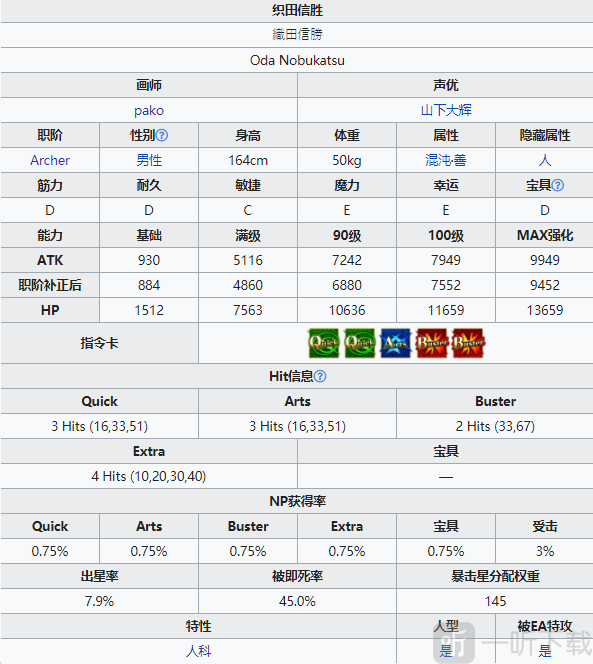Select level 90 HP value 10636

(346, 310)
